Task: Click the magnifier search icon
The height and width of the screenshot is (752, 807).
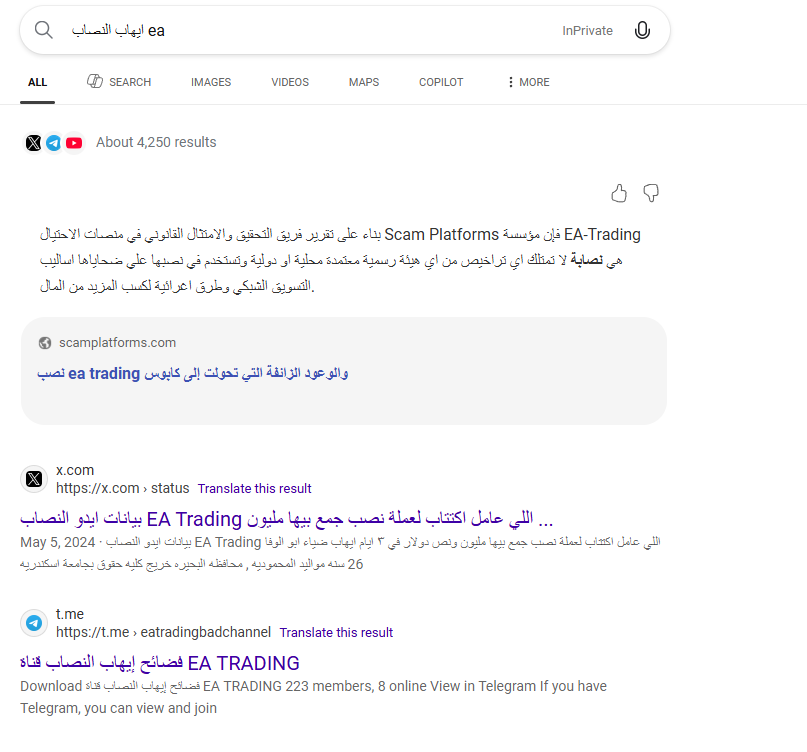Action: [44, 30]
